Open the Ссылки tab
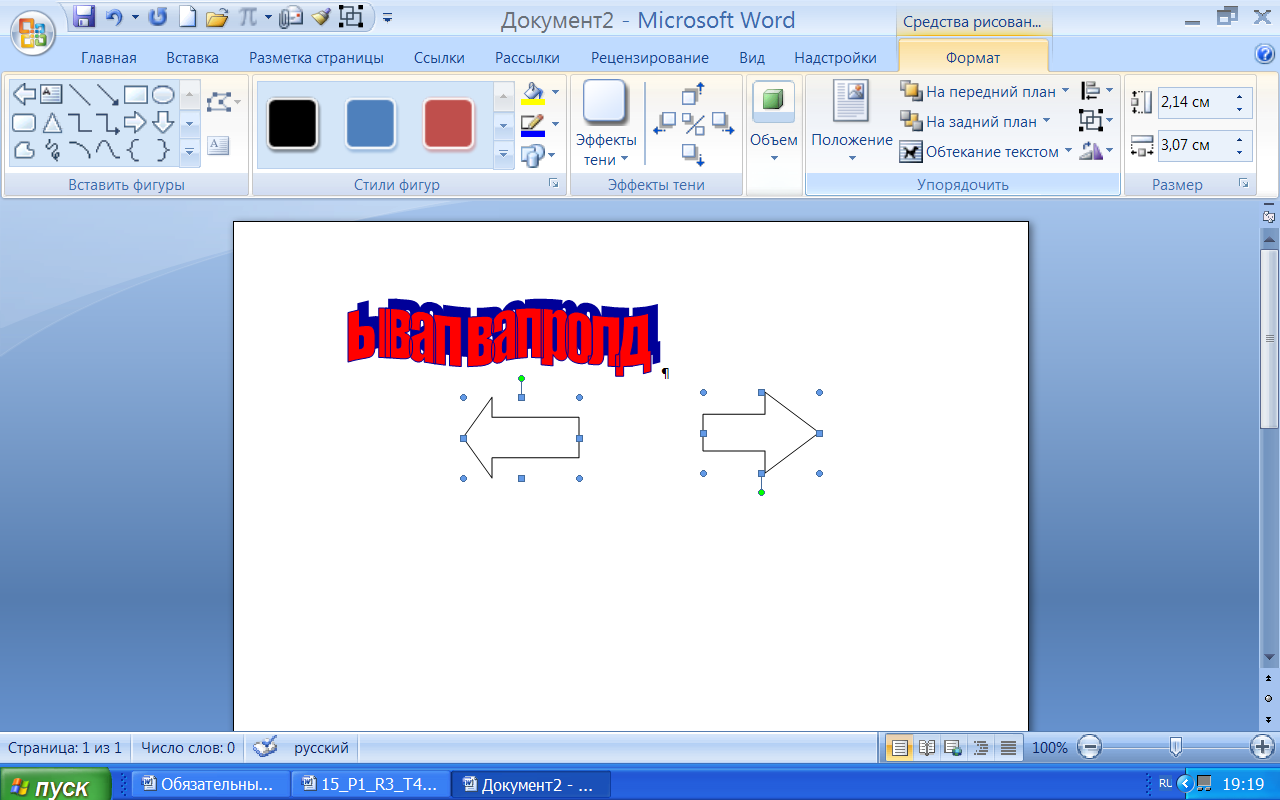Screen dimensions: 1280x800 pos(439,58)
